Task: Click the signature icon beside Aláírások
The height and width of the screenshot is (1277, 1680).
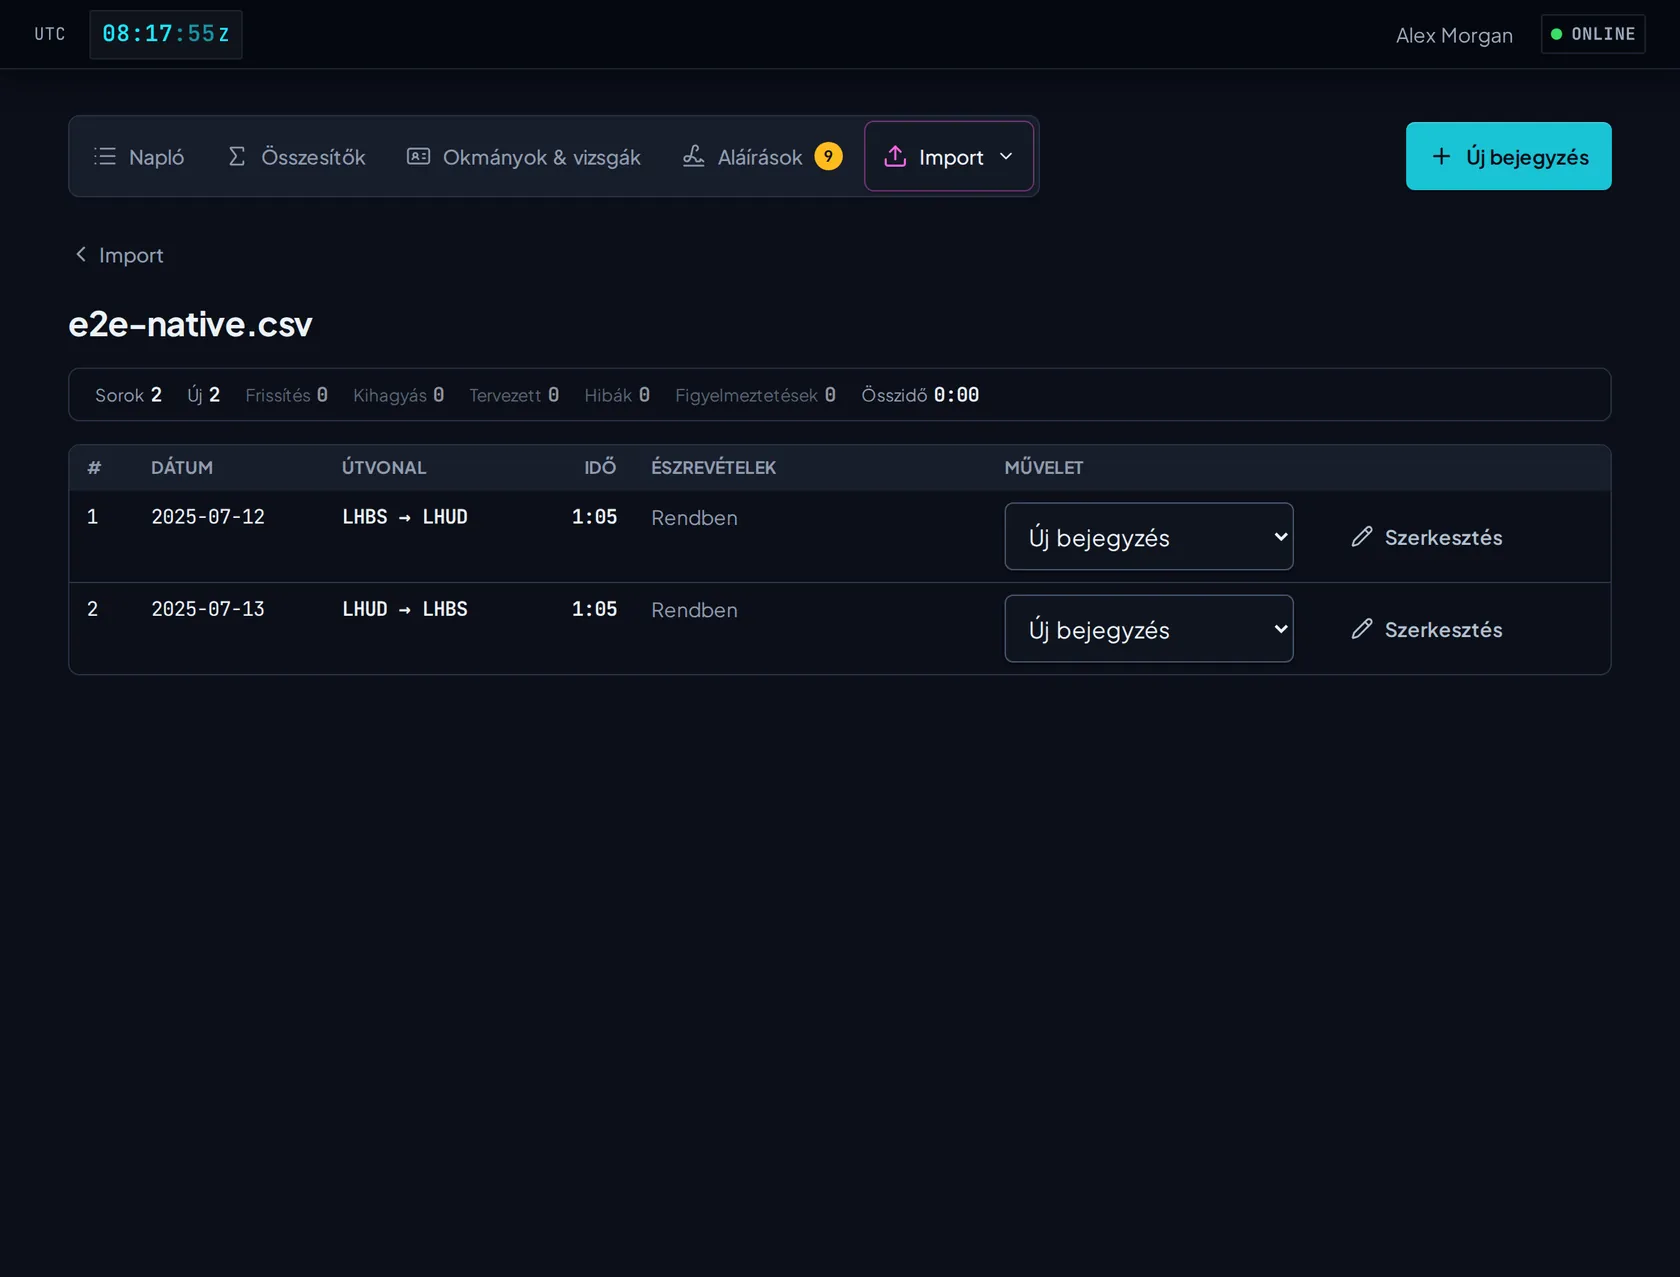Action: (x=693, y=157)
